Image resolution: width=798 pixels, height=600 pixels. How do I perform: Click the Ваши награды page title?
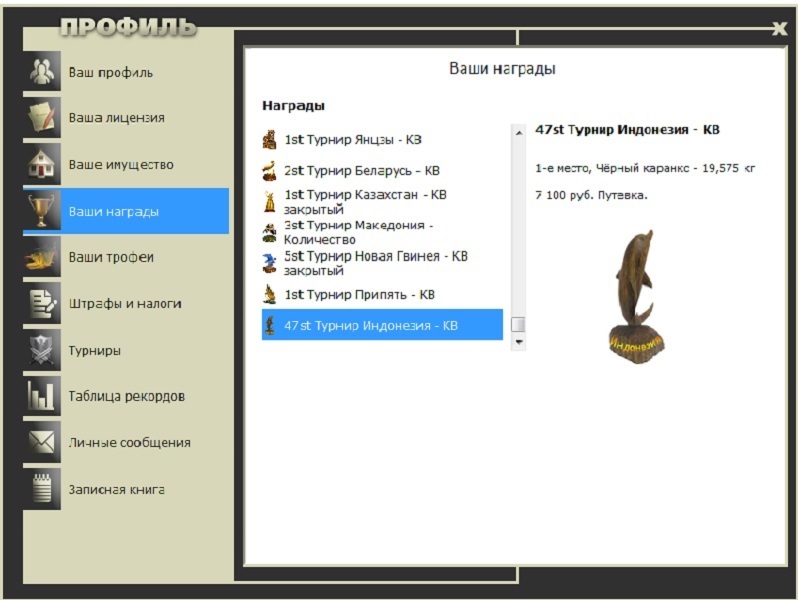point(502,69)
